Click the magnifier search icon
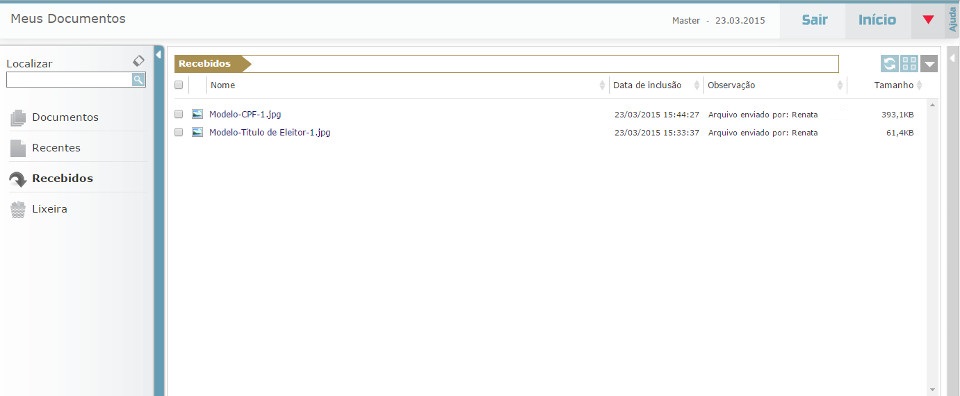 (138, 80)
